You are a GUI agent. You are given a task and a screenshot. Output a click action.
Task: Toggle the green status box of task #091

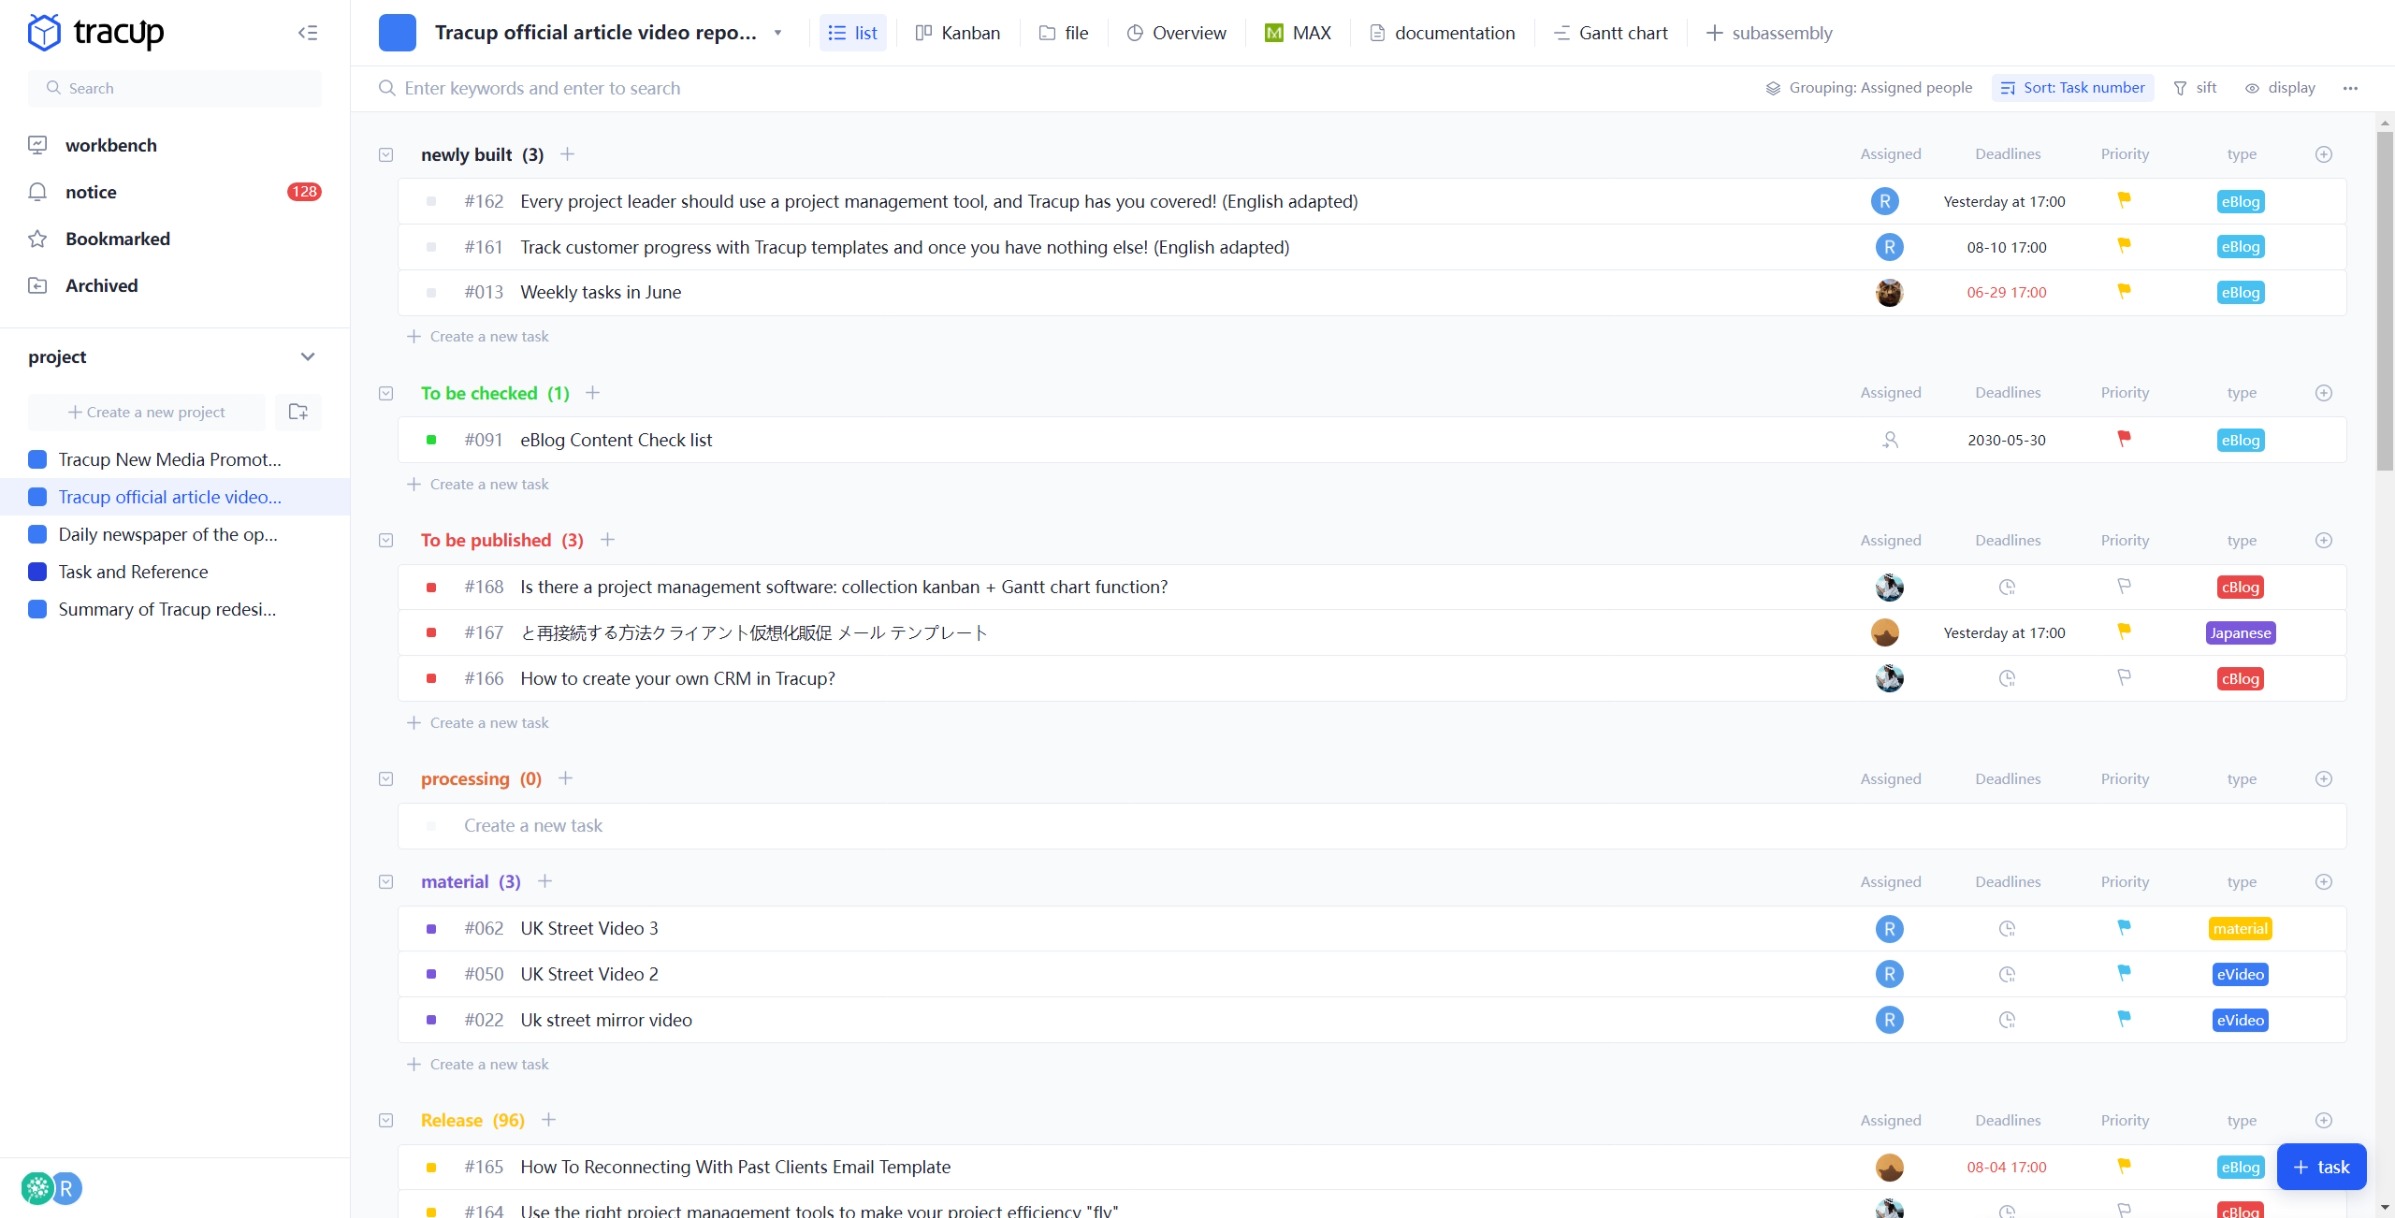click(431, 440)
